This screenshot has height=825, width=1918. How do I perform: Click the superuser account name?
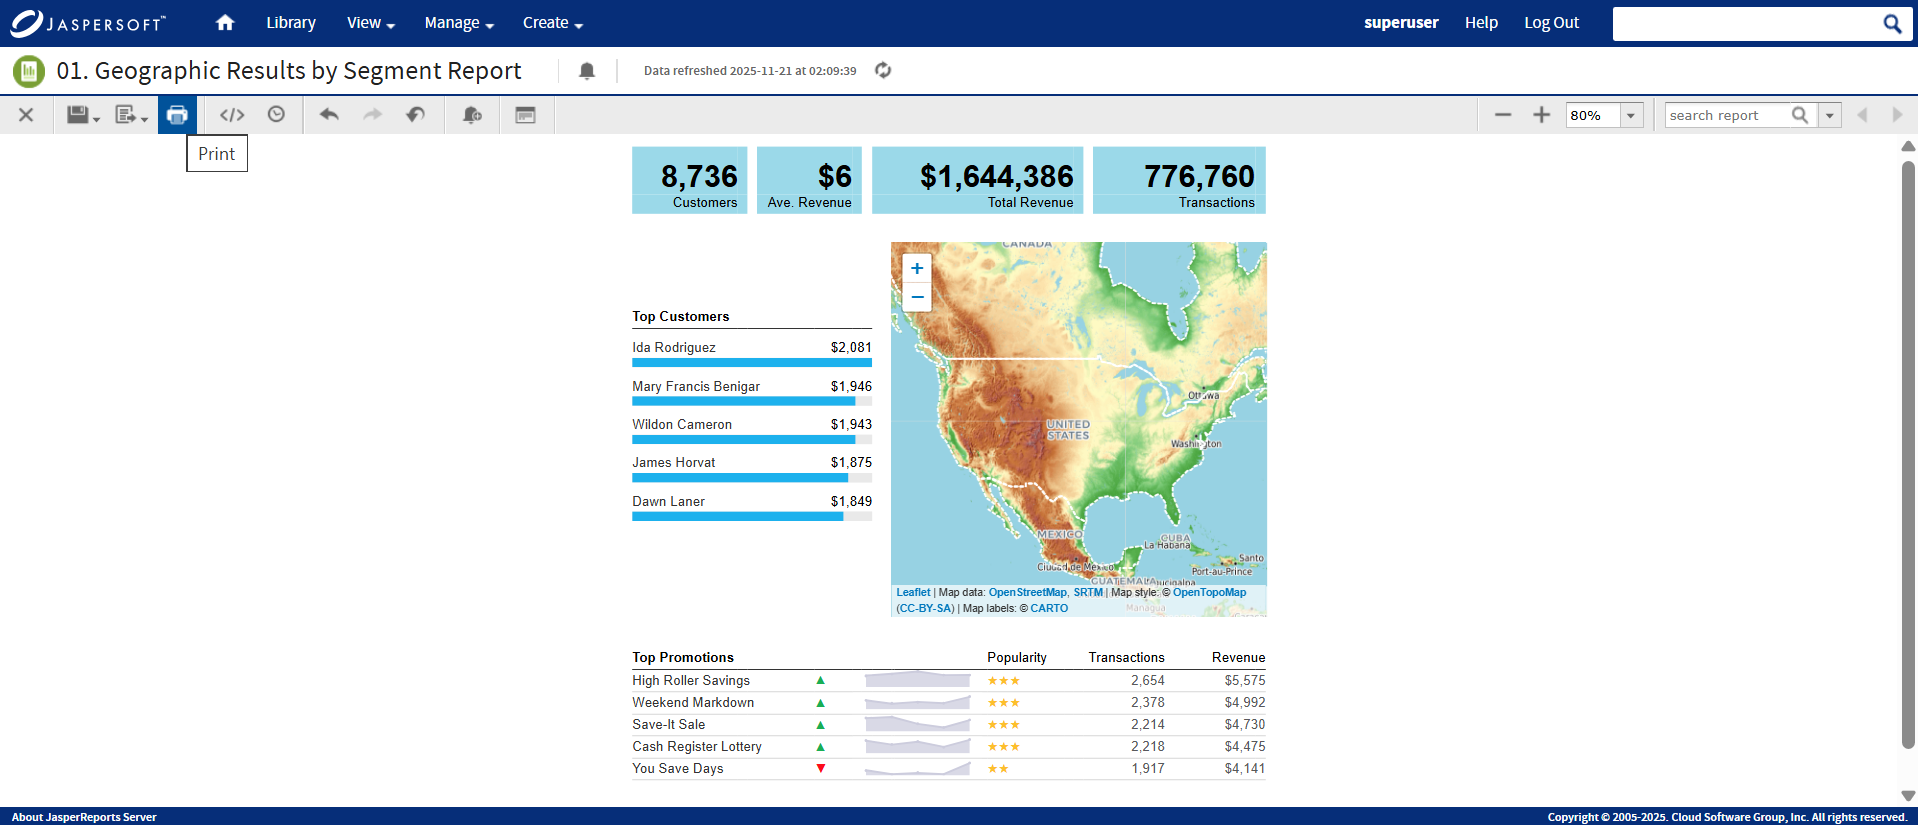click(1401, 23)
